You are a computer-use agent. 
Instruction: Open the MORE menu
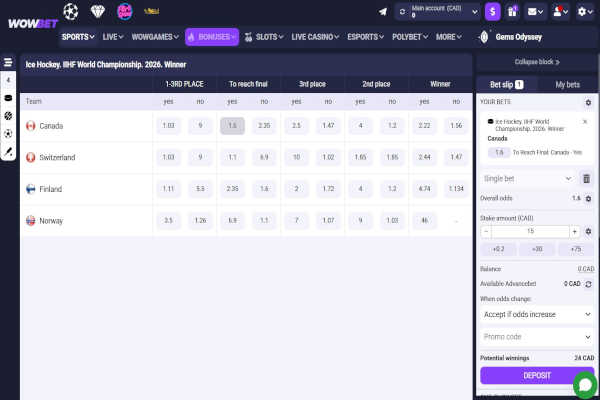(x=449, y=37)
